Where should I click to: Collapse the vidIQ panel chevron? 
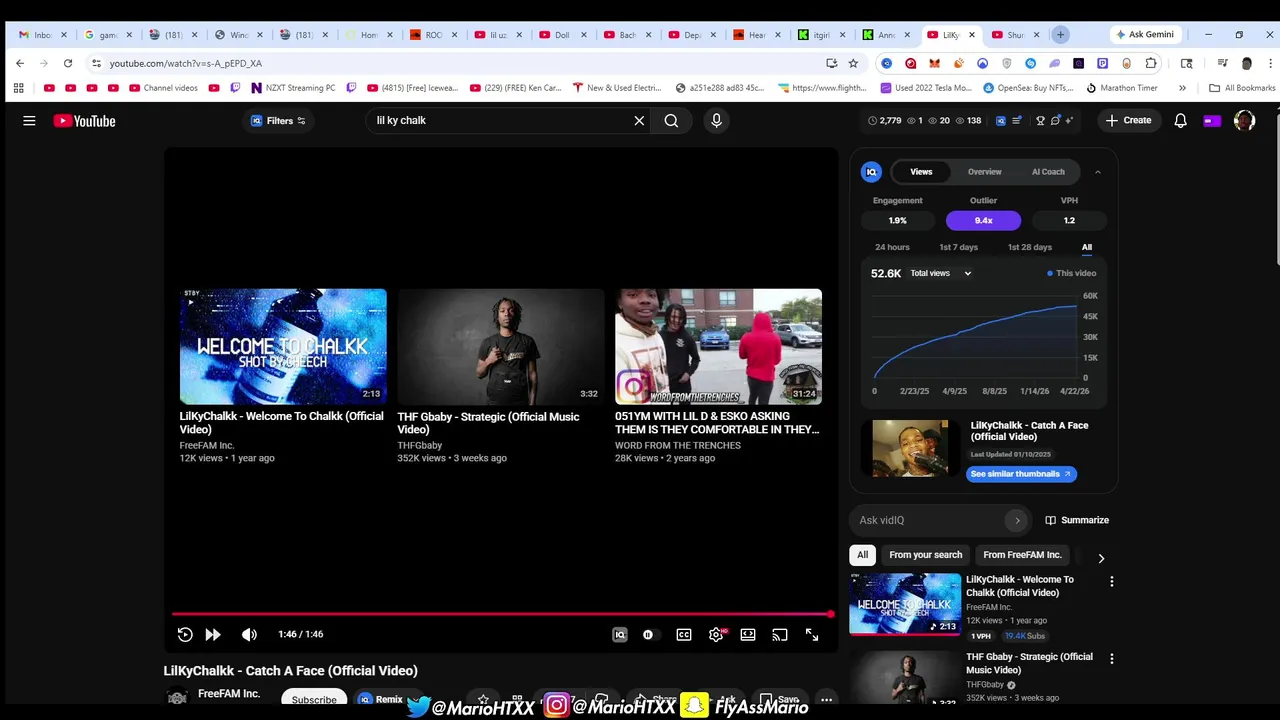click(1097, 172)
